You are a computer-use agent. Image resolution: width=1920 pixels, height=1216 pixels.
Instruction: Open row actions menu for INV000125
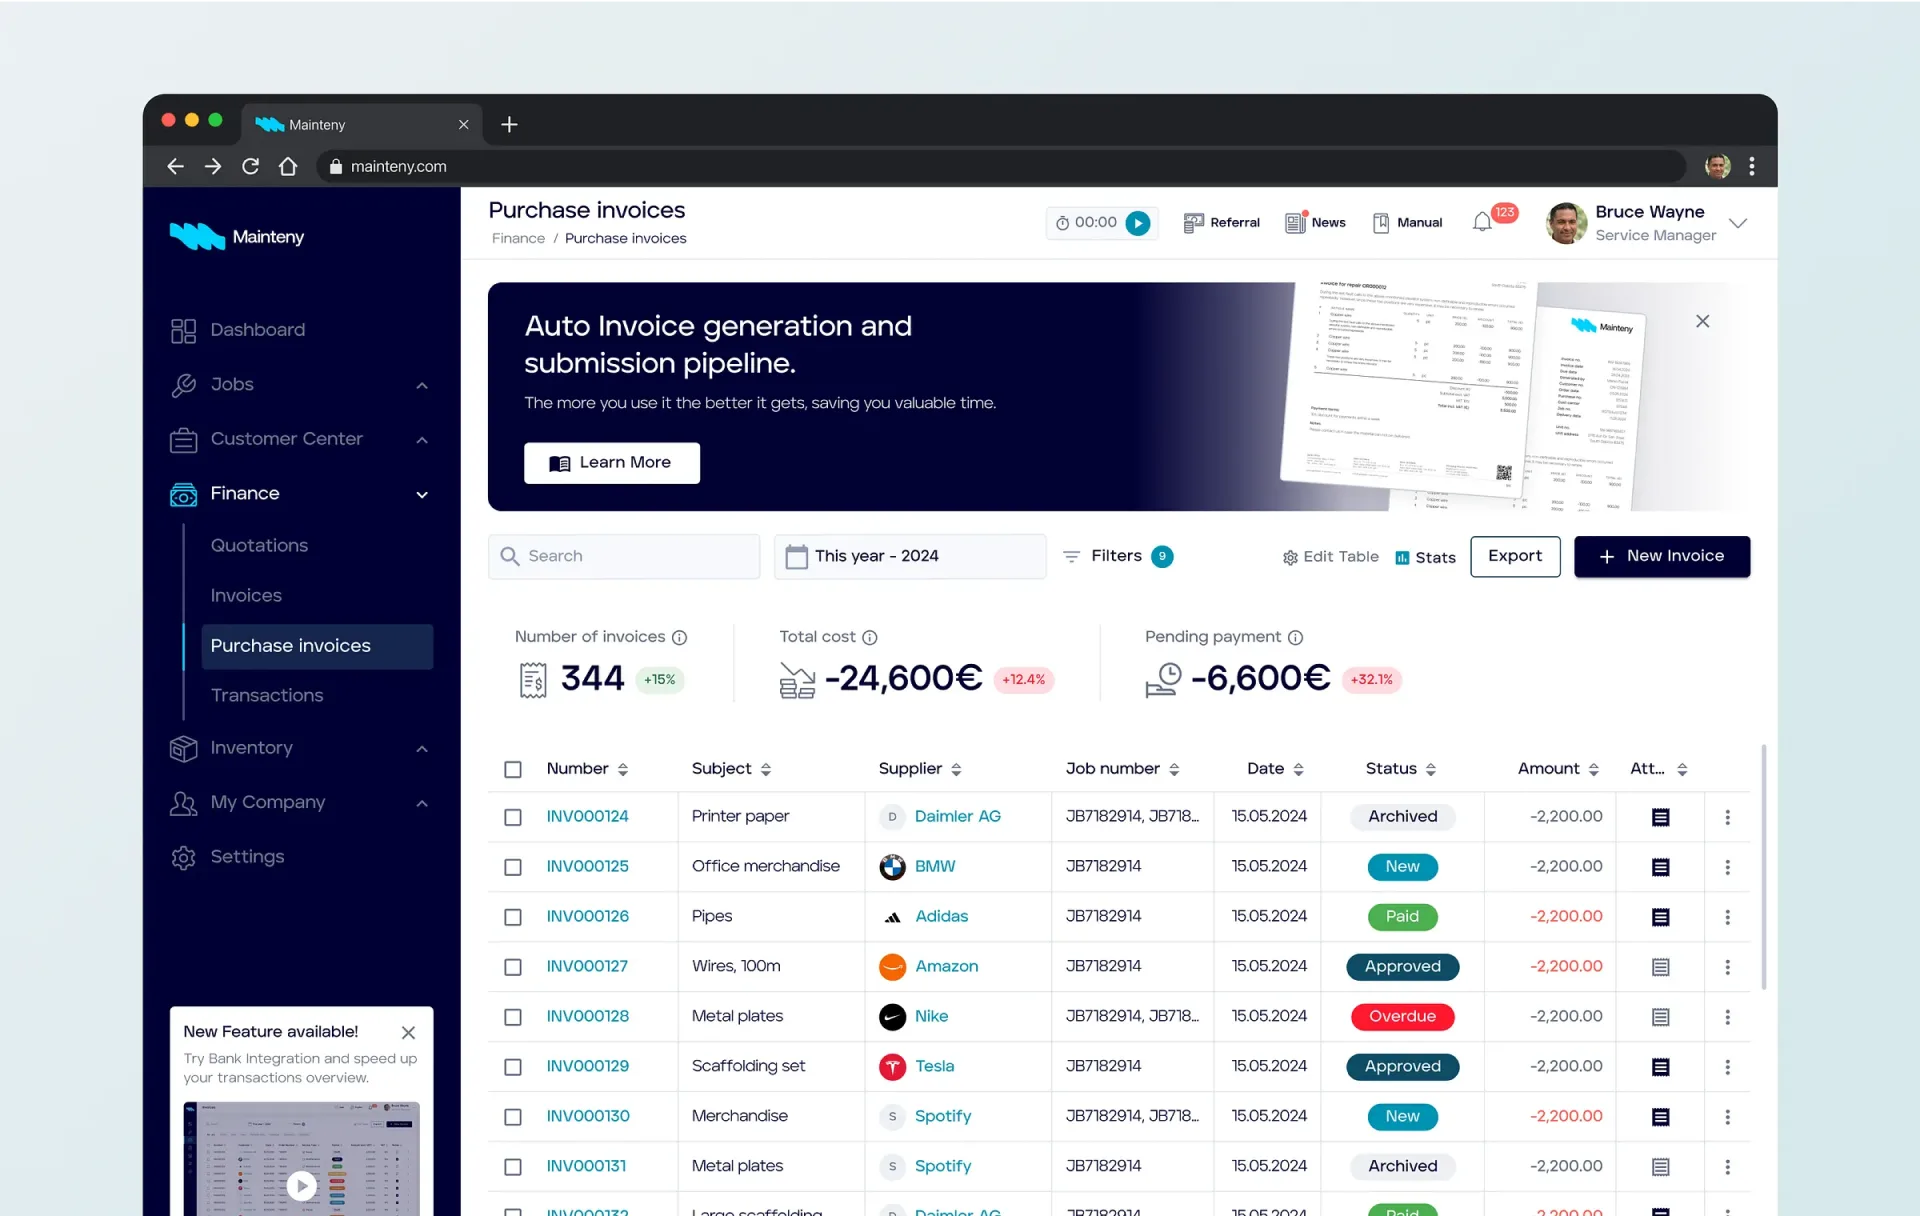coord(1727,867)
